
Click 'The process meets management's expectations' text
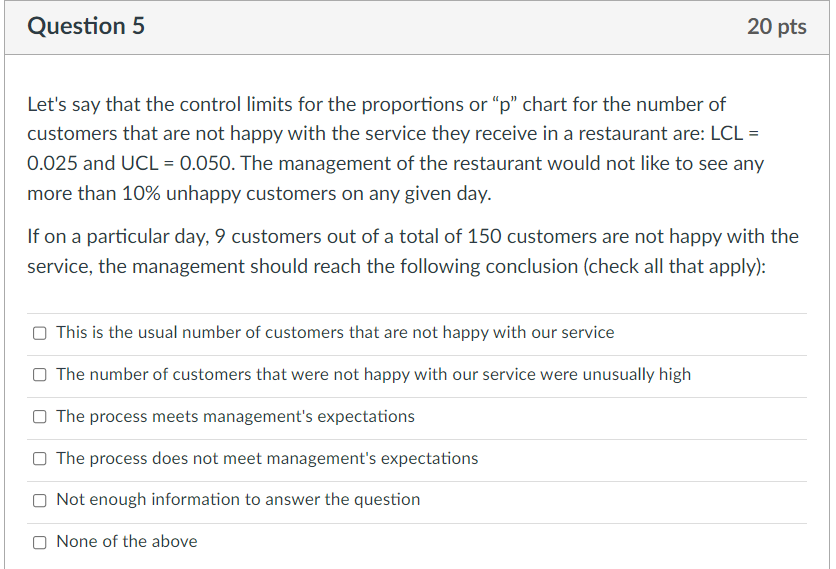(235, 416)
